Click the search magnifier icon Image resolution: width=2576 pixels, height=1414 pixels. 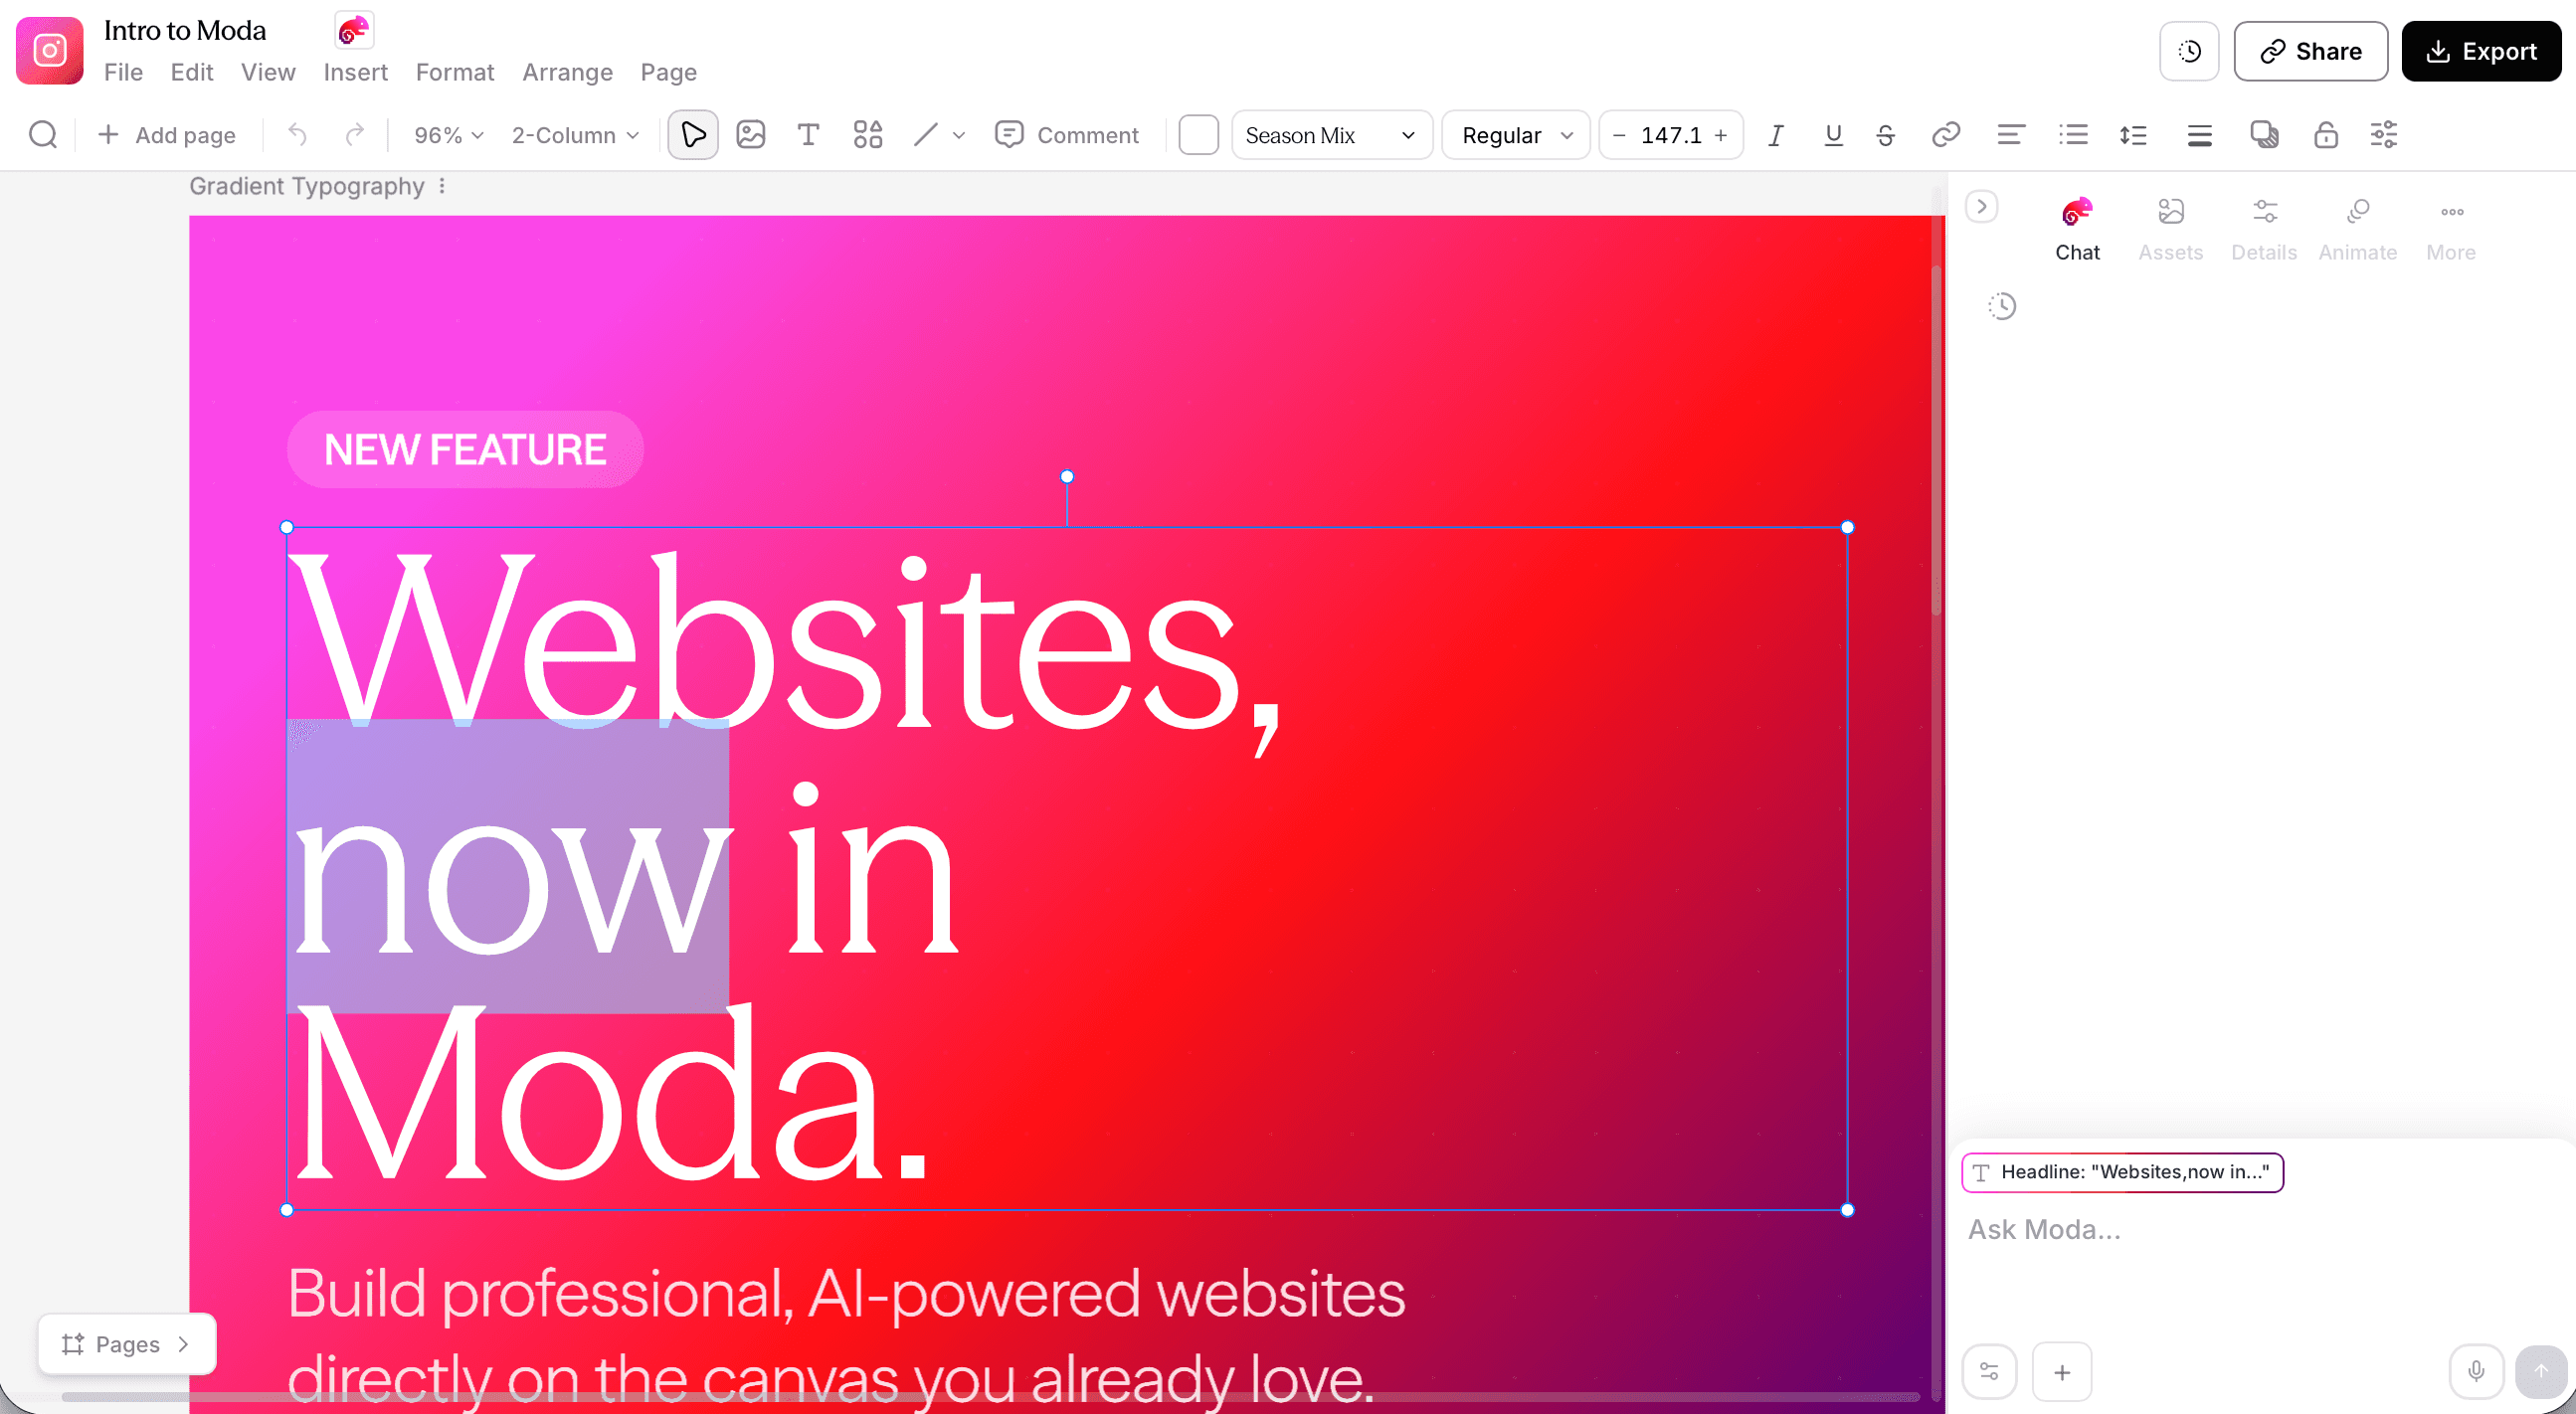[x=43, y=134]
